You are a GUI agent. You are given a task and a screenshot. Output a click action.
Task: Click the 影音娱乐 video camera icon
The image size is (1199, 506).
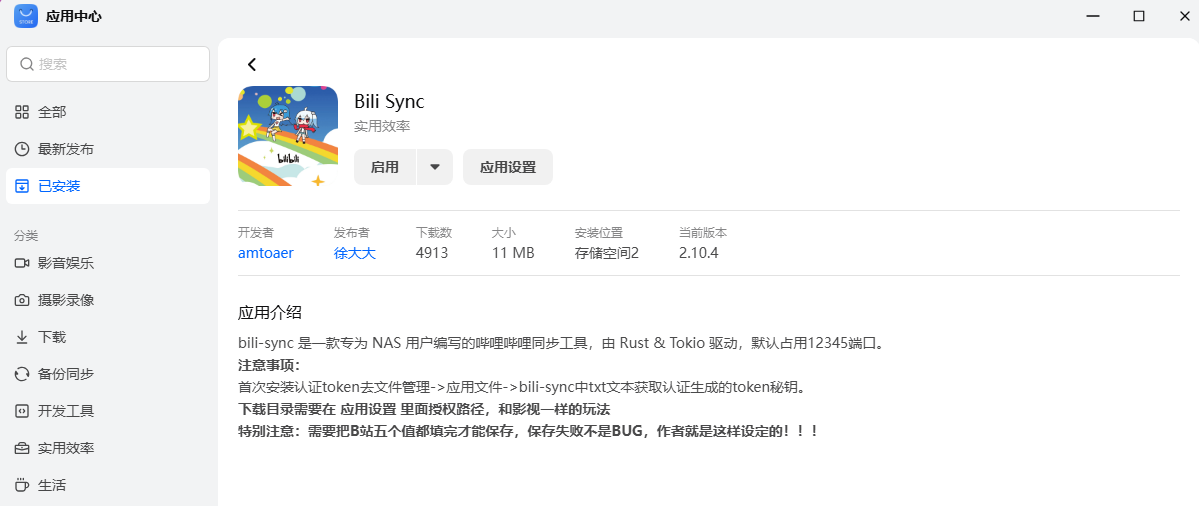pos(22,264)
